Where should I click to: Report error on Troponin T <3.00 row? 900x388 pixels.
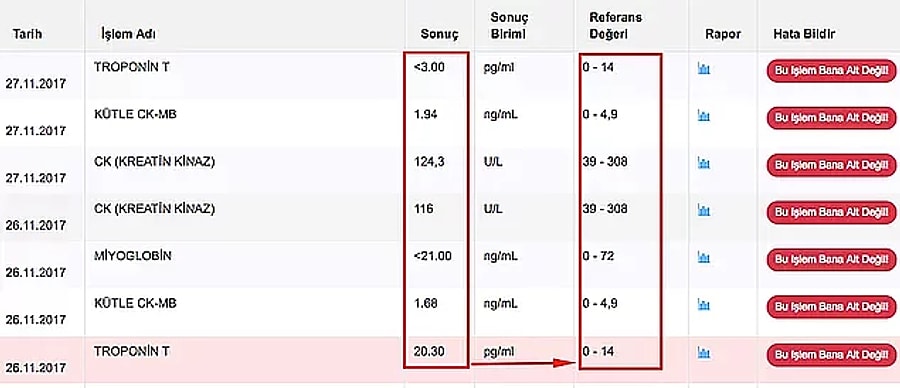pyautogui.click(x=831, y=71)
